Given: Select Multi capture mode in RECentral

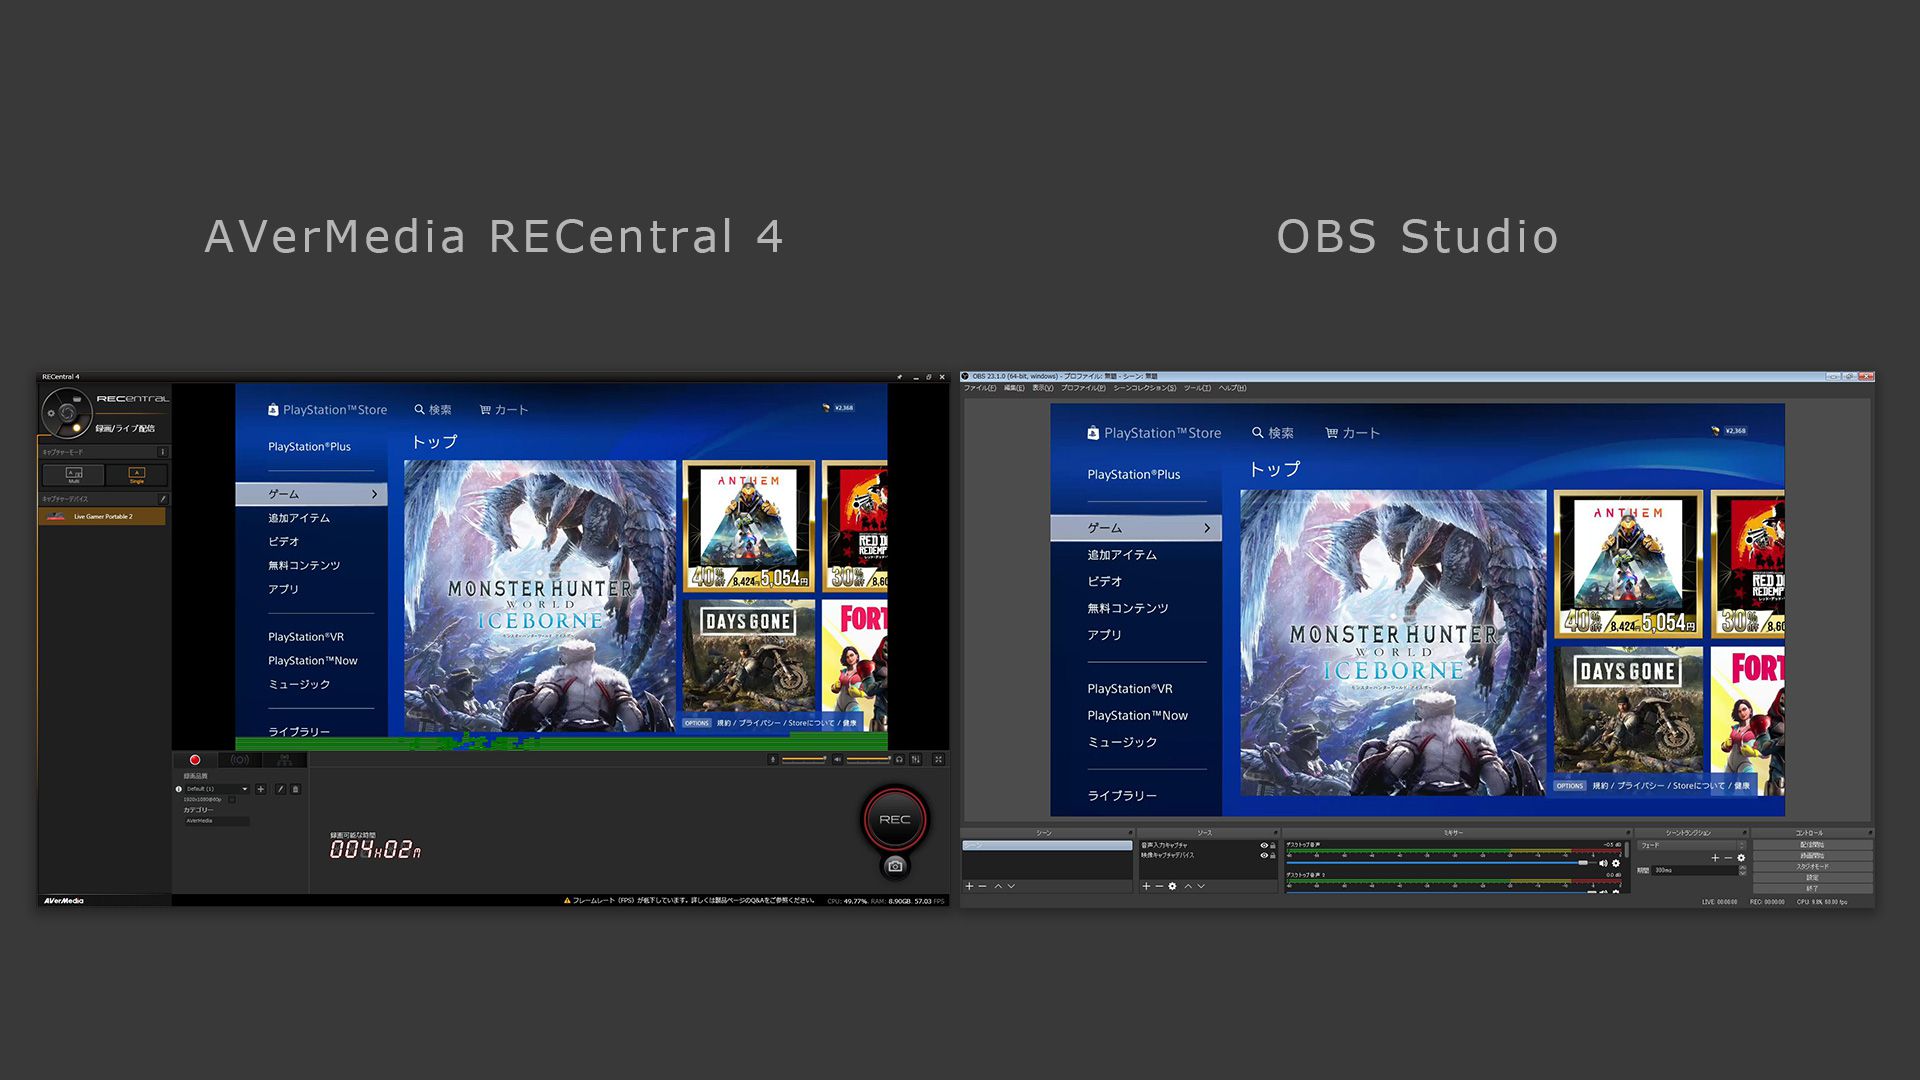Looking at the screenshot, I should 74,474.
